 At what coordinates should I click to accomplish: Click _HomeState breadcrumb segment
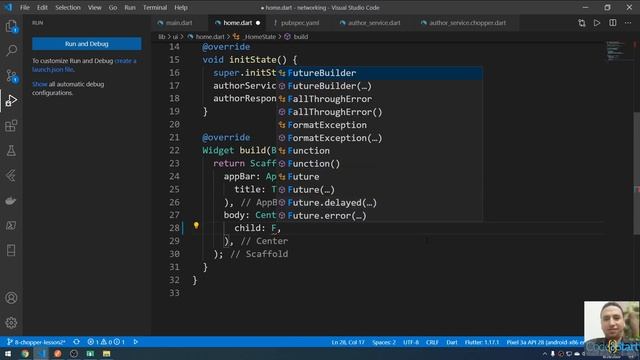point(260,37)
